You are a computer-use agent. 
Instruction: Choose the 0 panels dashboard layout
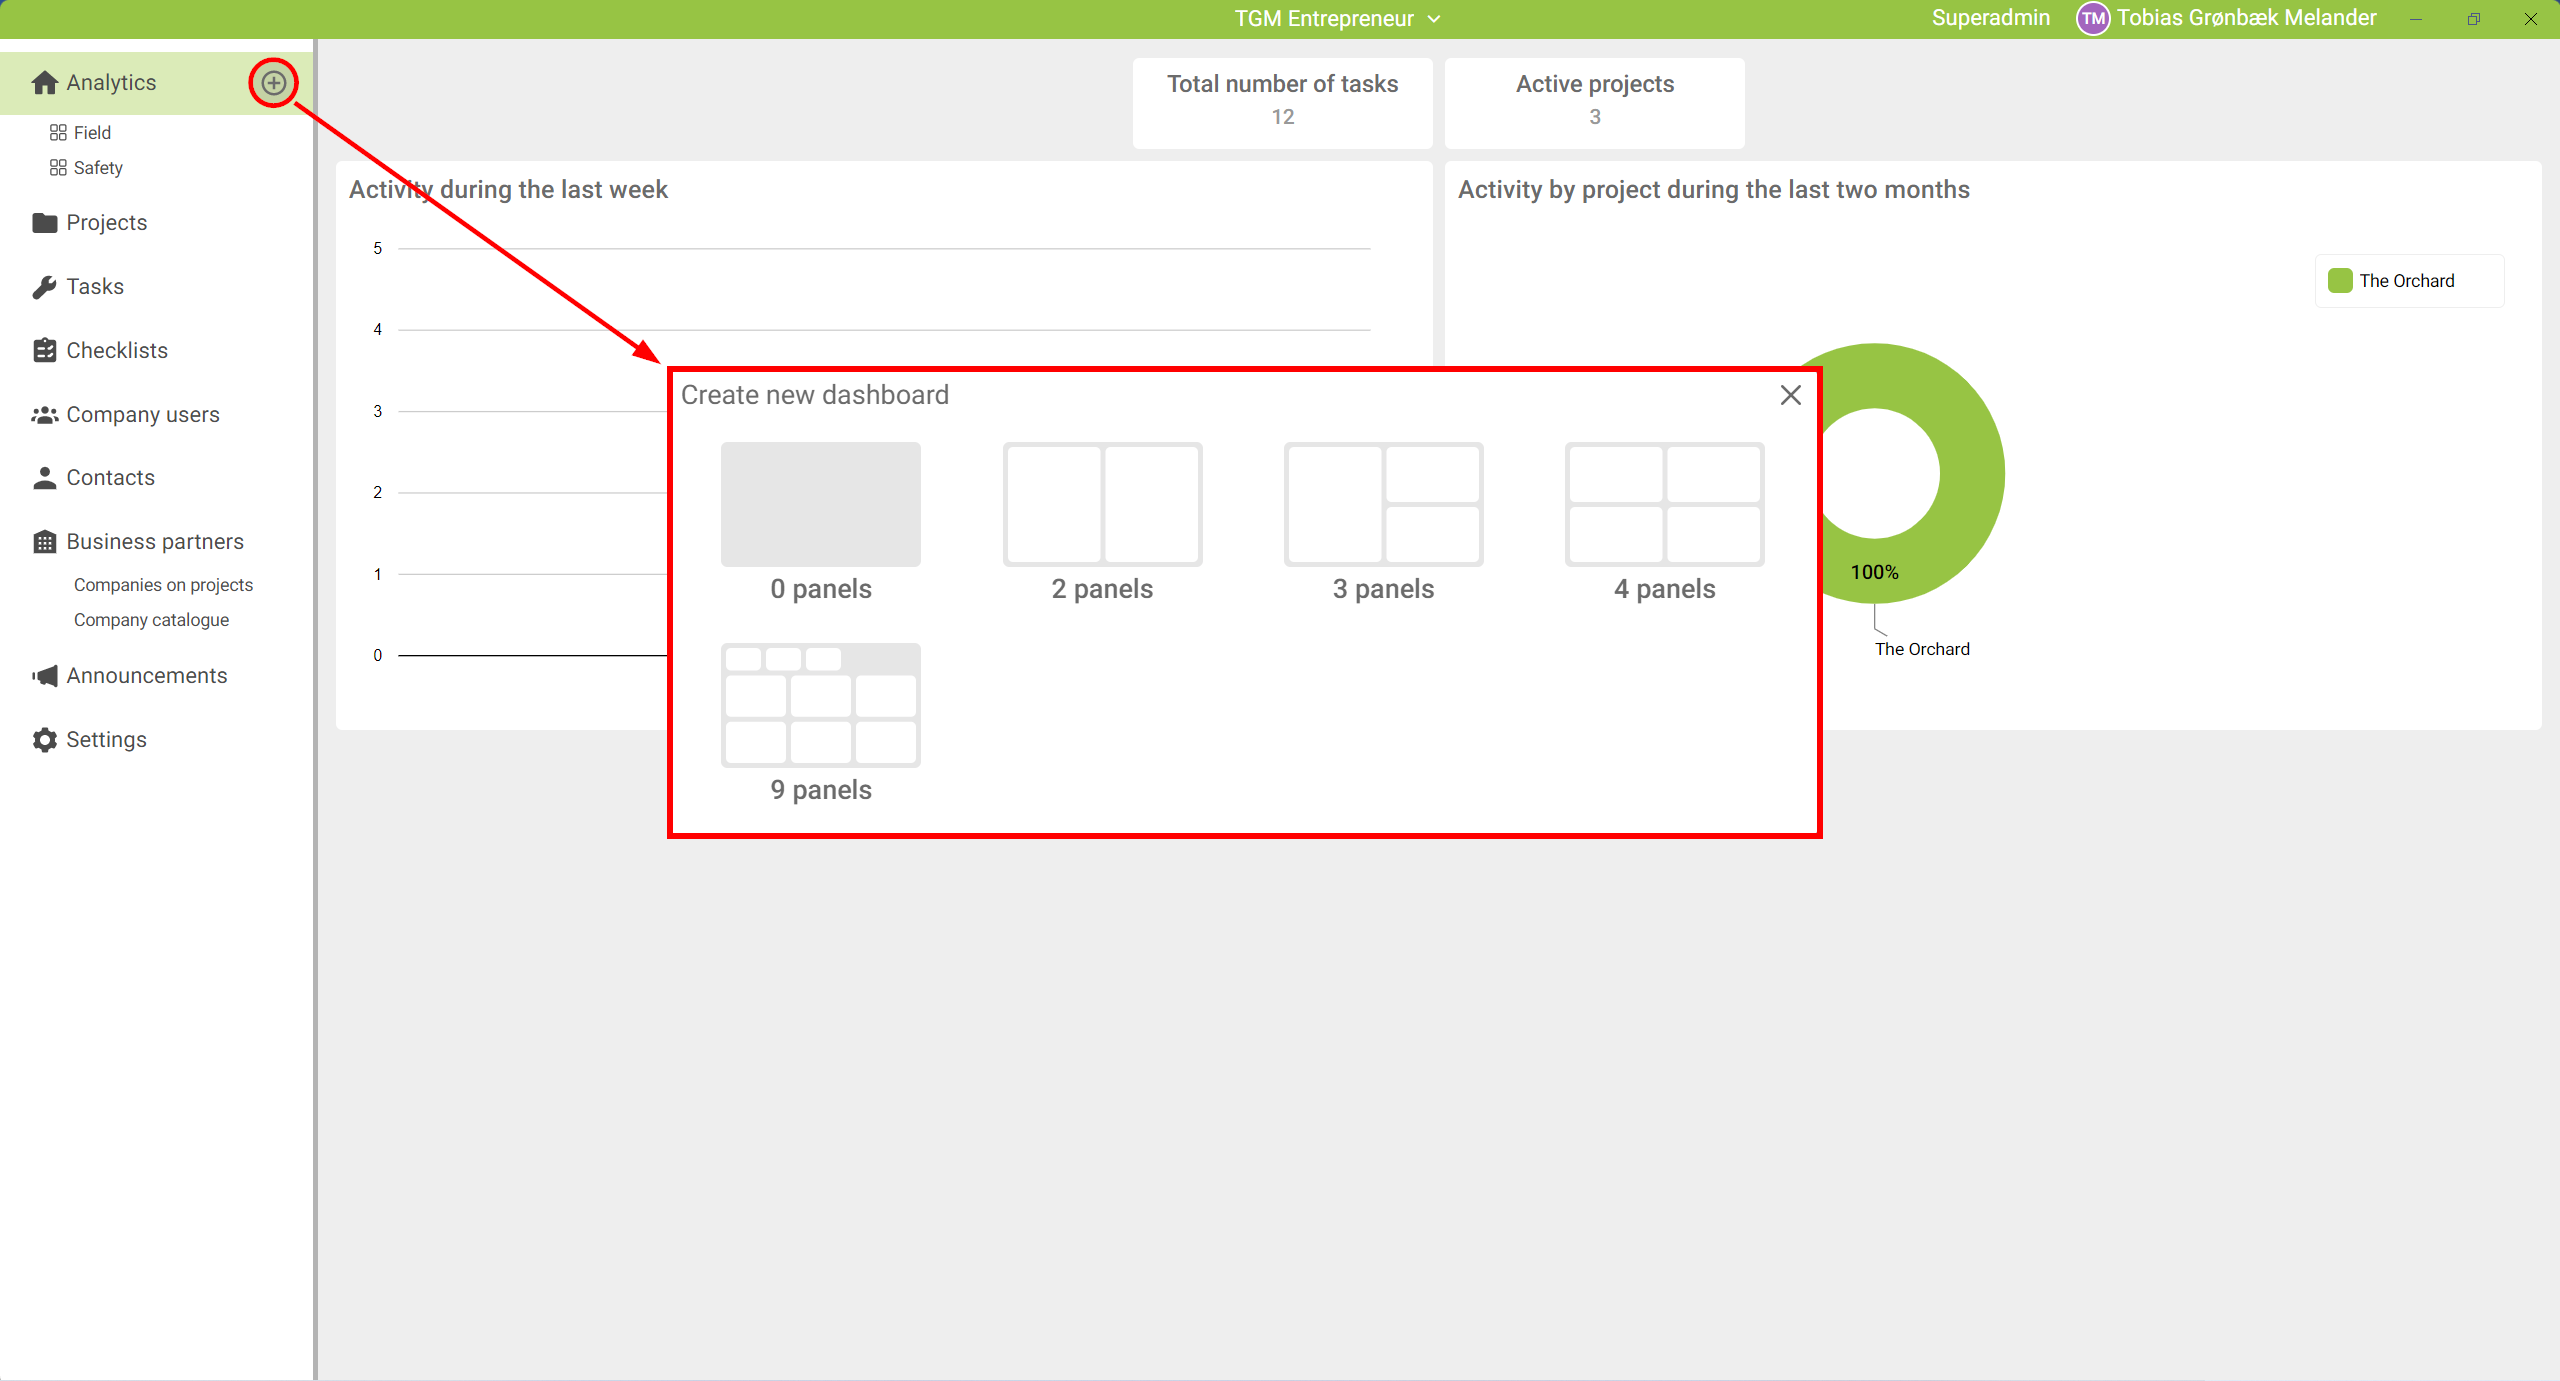click(x=820, y=505)
